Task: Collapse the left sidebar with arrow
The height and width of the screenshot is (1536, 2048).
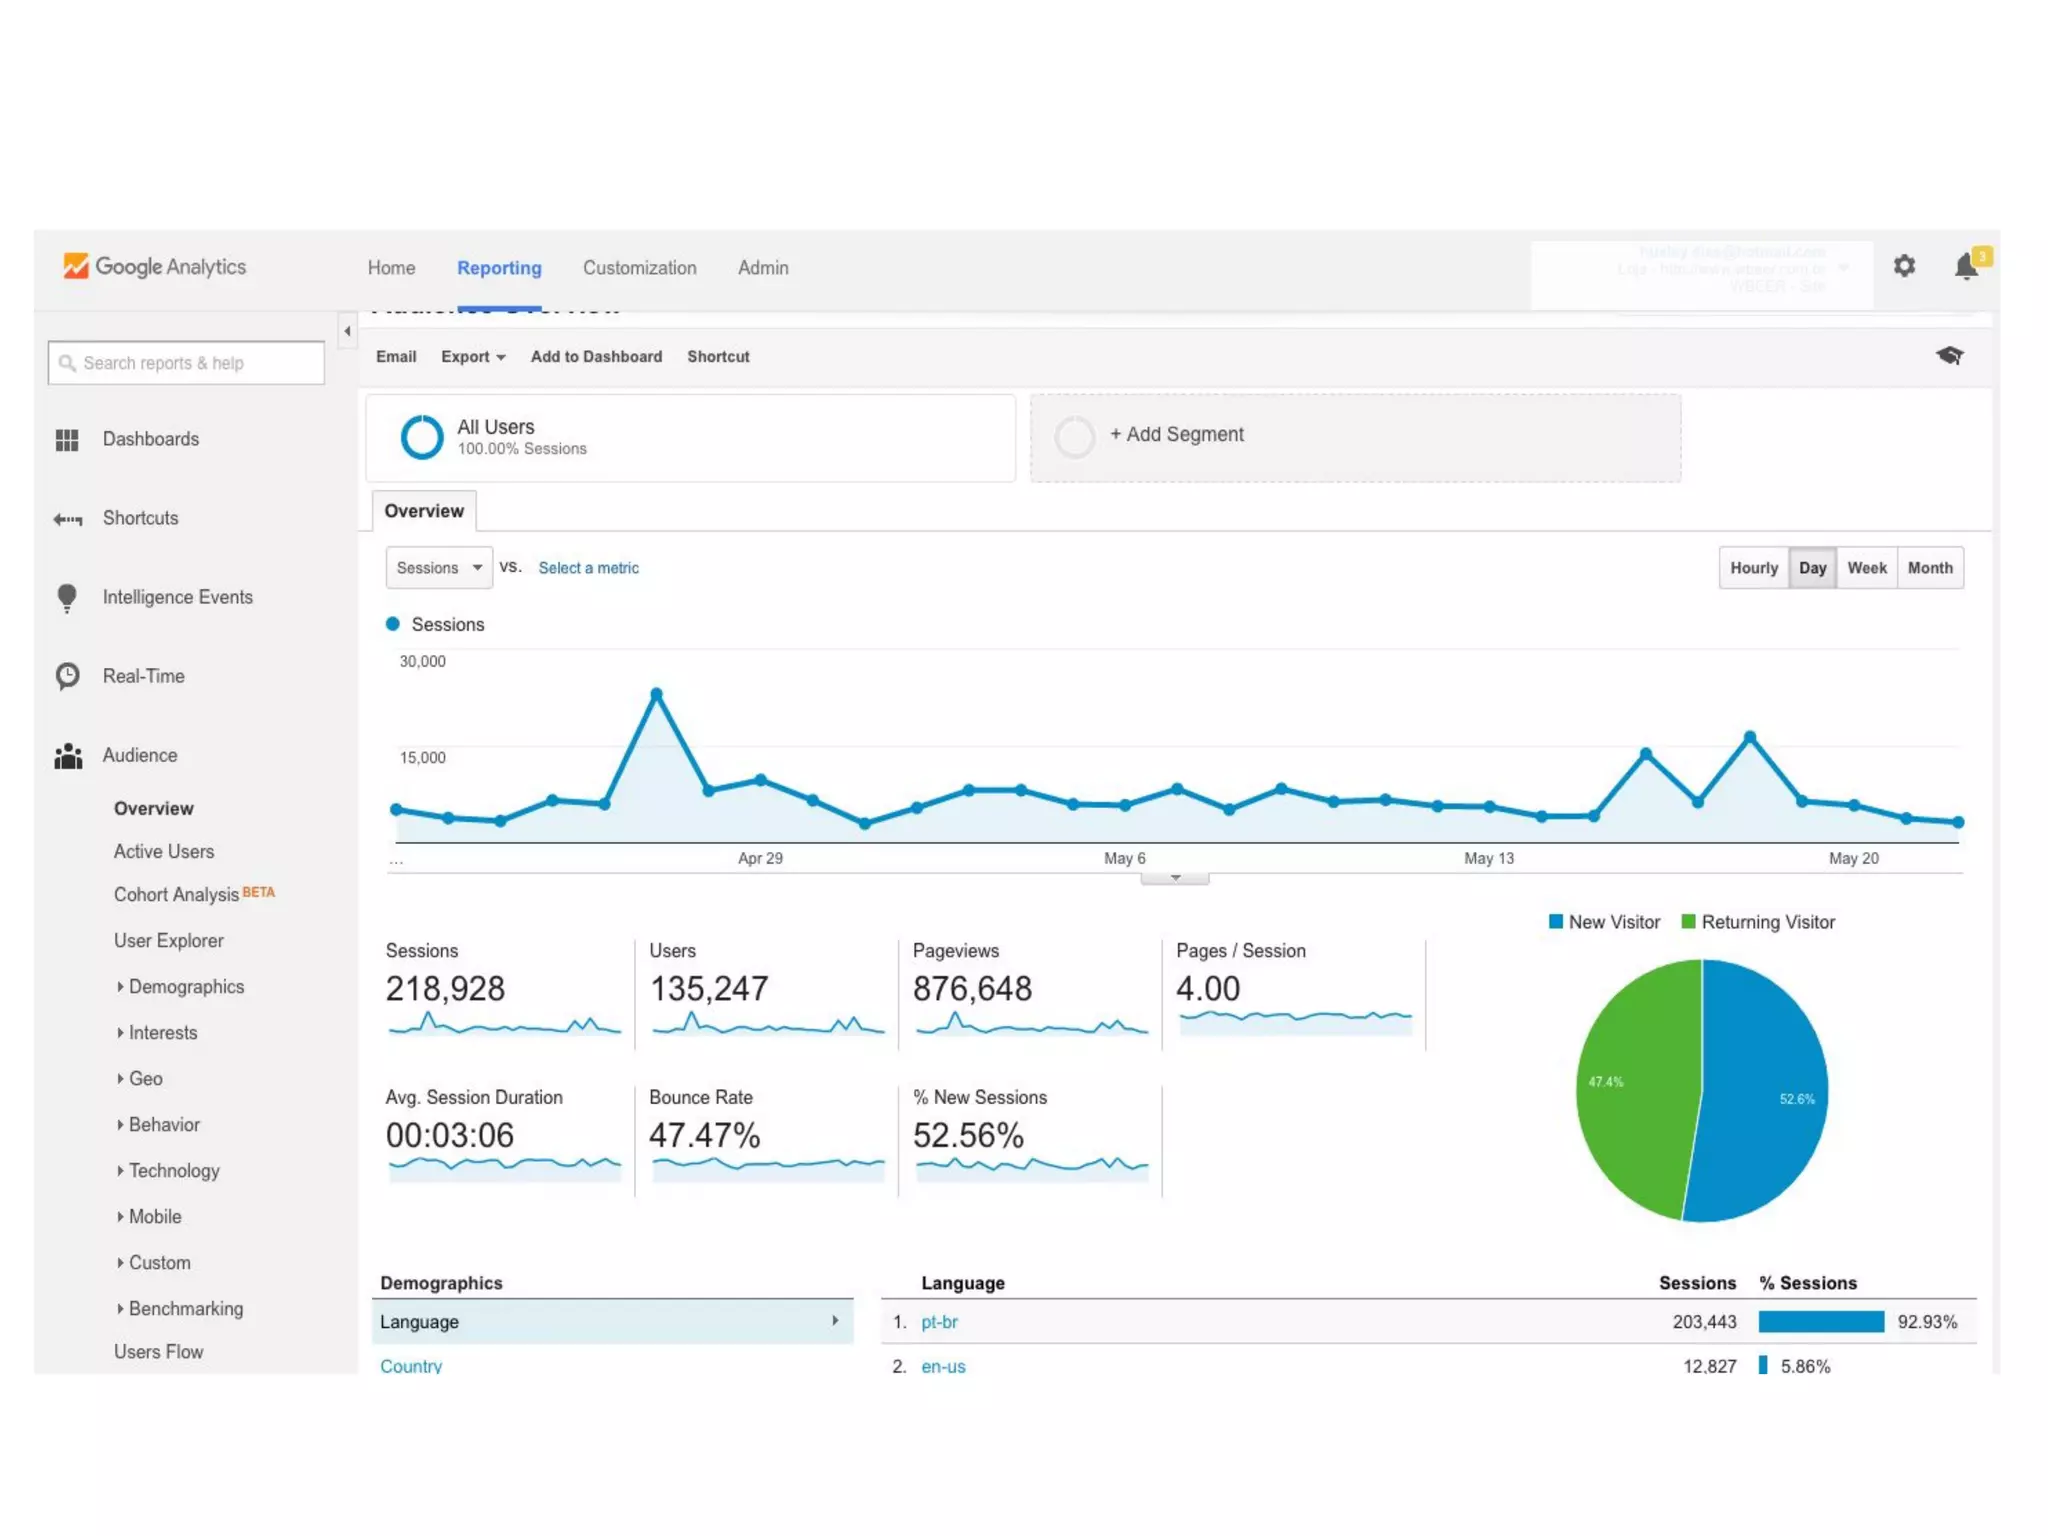Action: point(347,331)
